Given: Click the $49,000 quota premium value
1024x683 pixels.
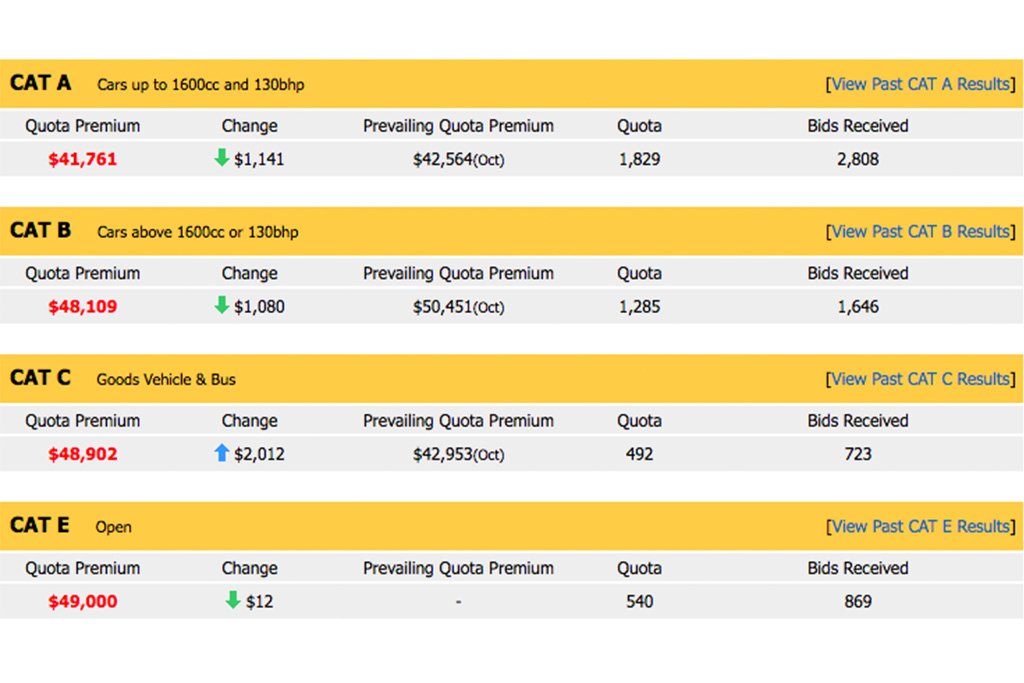Looking at the screenshot, I should click(83, 602).
